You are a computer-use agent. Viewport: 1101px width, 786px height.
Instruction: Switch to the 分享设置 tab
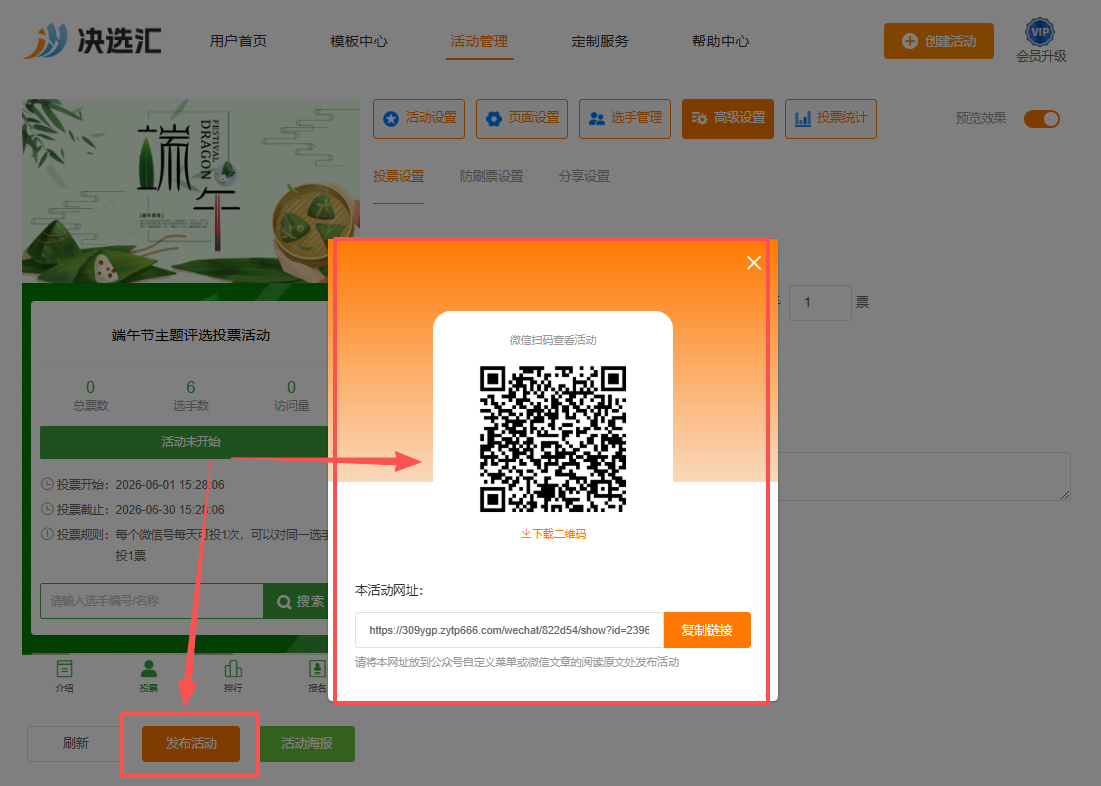(x=584, y=176)
